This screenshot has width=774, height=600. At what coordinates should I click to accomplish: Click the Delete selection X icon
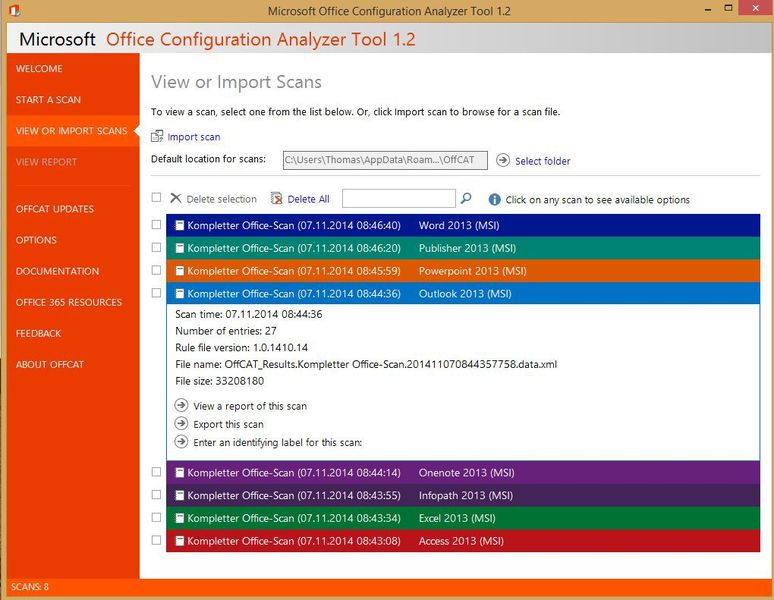click(x=176, y=198)
